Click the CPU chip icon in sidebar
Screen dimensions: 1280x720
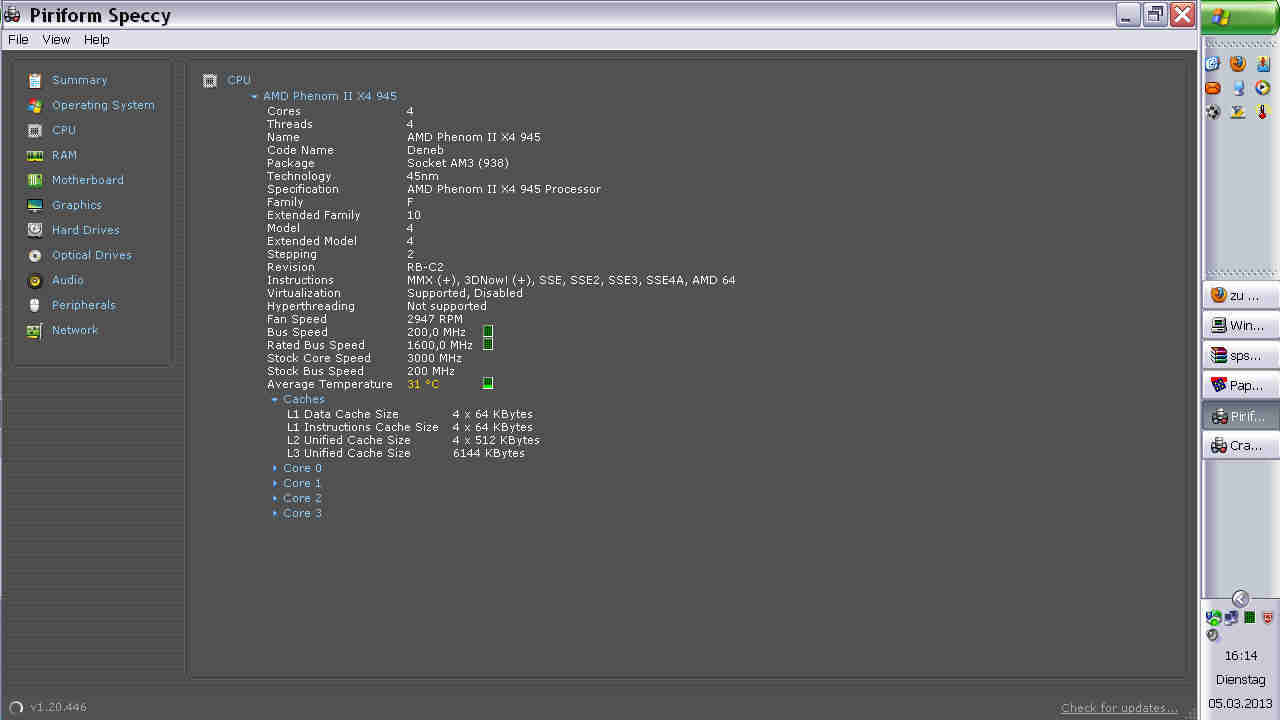35,130
